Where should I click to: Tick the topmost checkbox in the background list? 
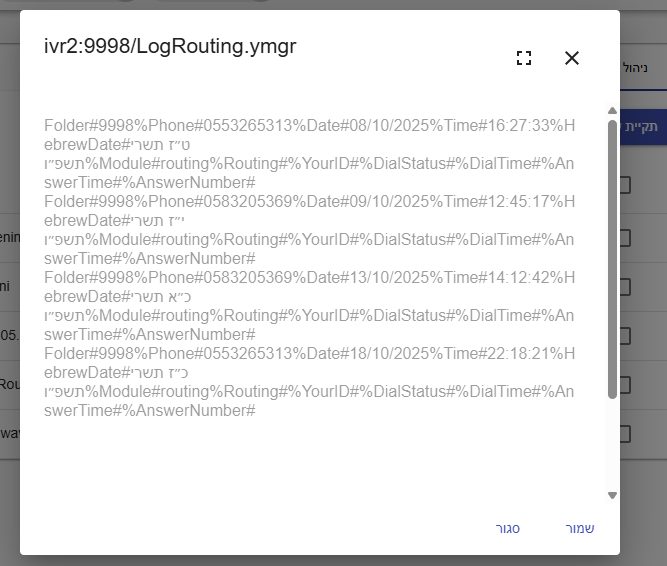click(x=625, y=185)
